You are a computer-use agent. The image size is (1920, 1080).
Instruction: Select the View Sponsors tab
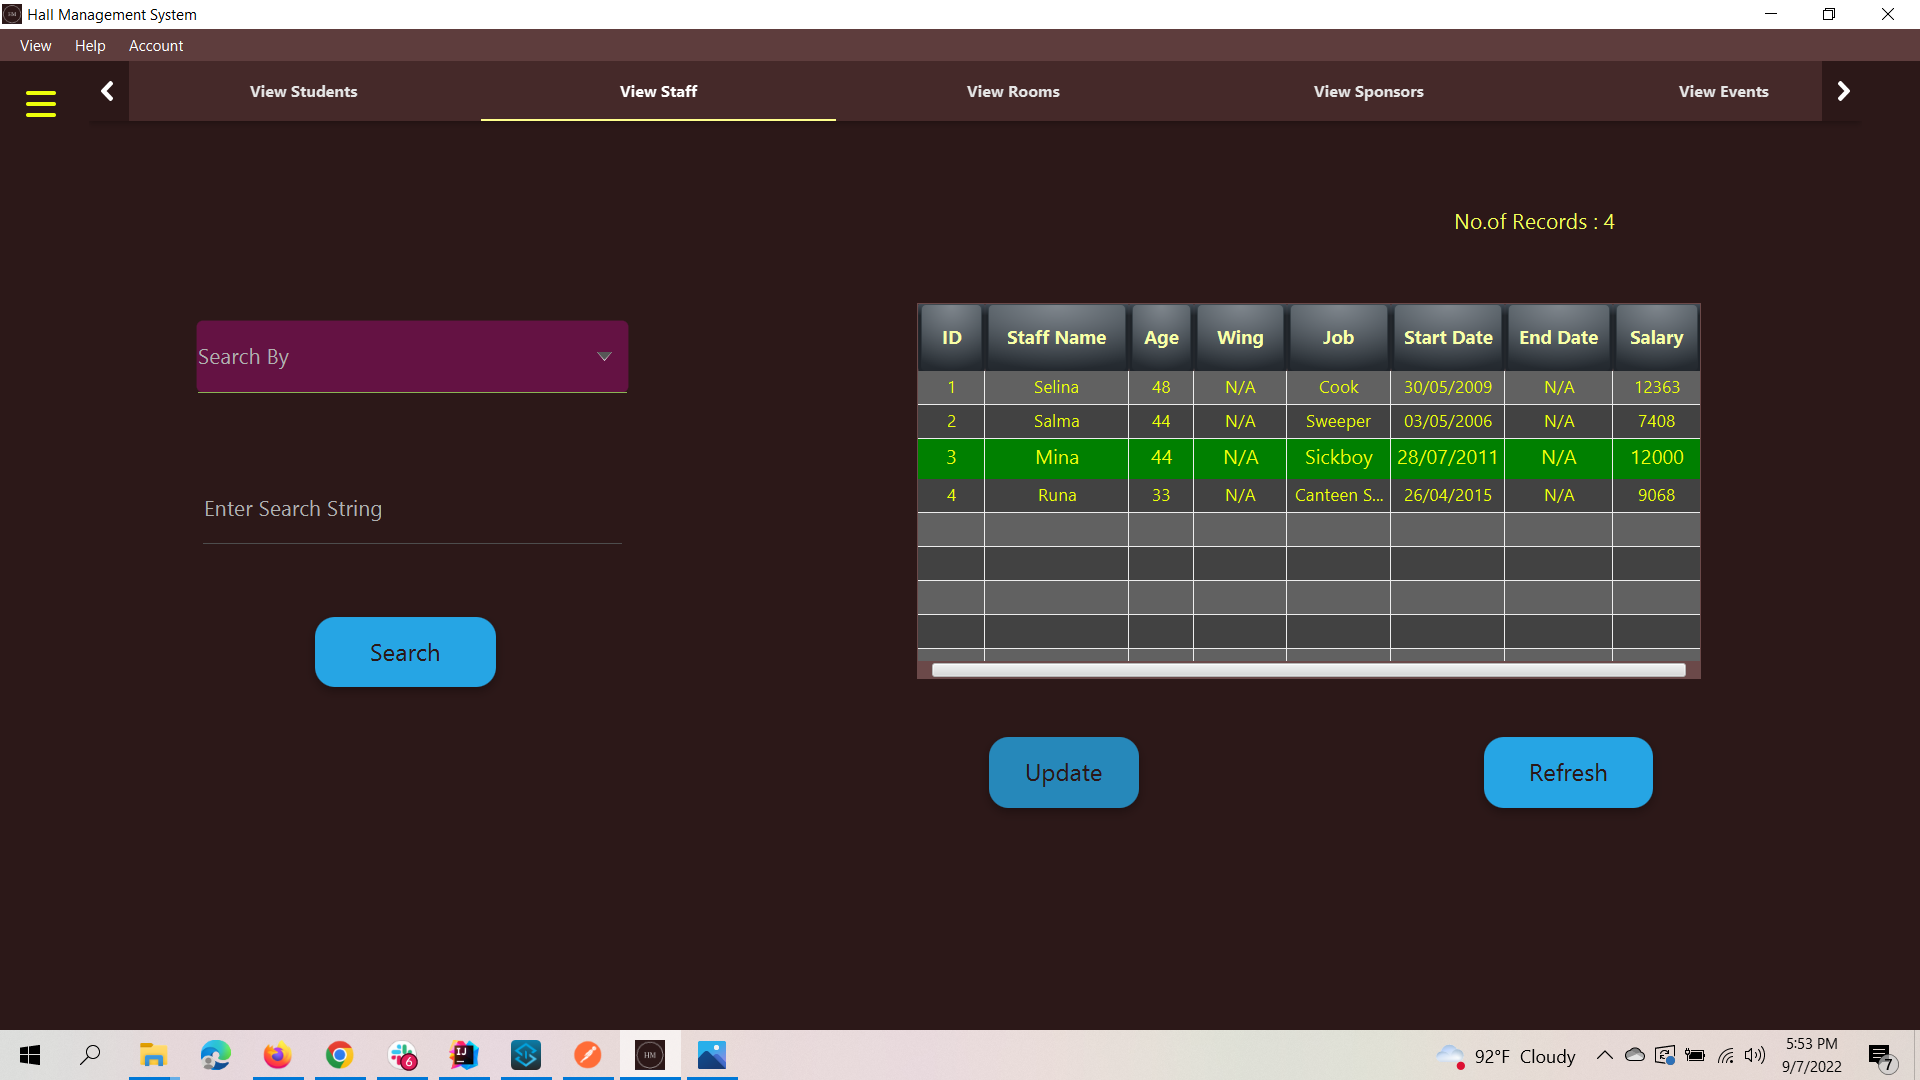pyautogui.click(x=1368, y=91)
